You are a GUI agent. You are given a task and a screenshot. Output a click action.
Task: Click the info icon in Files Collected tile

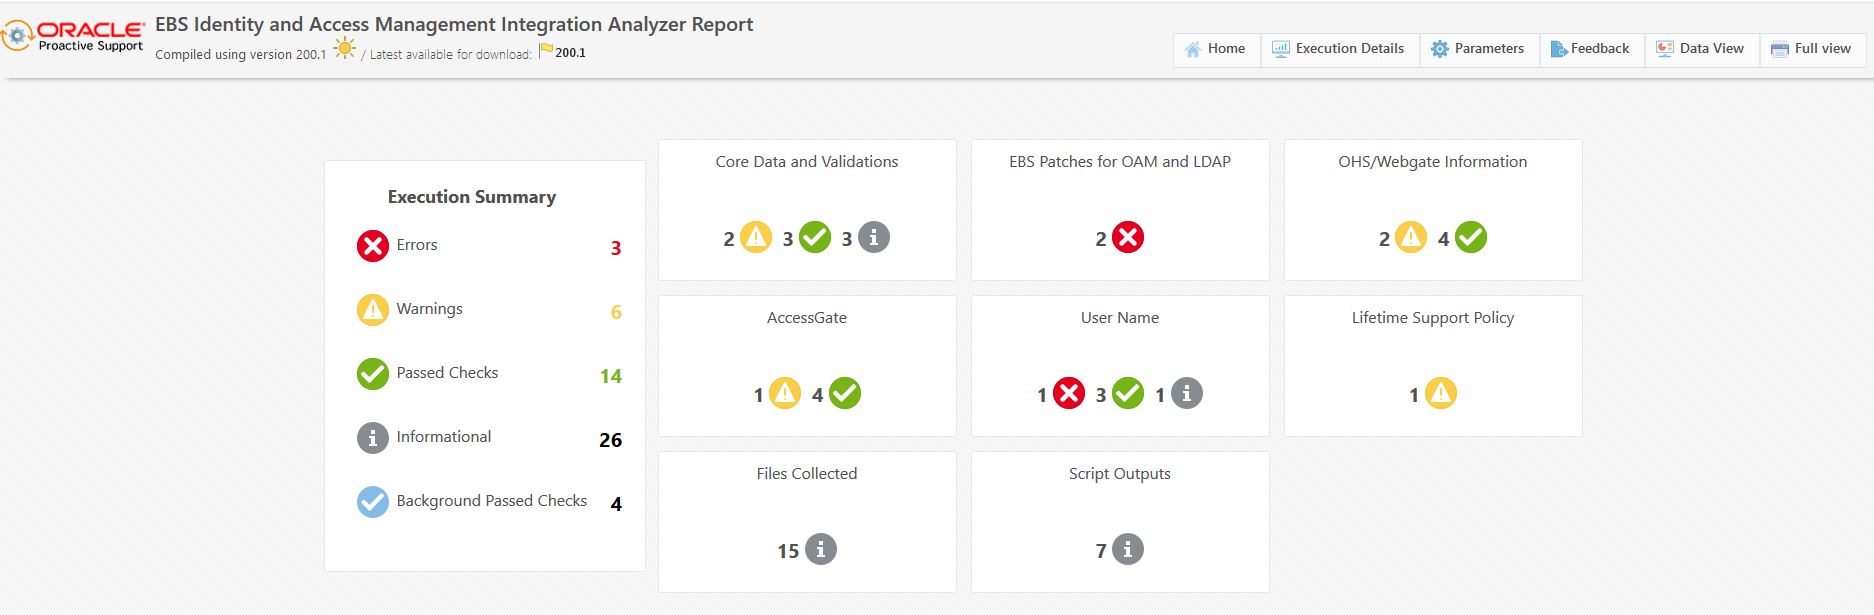coord(821,549)
